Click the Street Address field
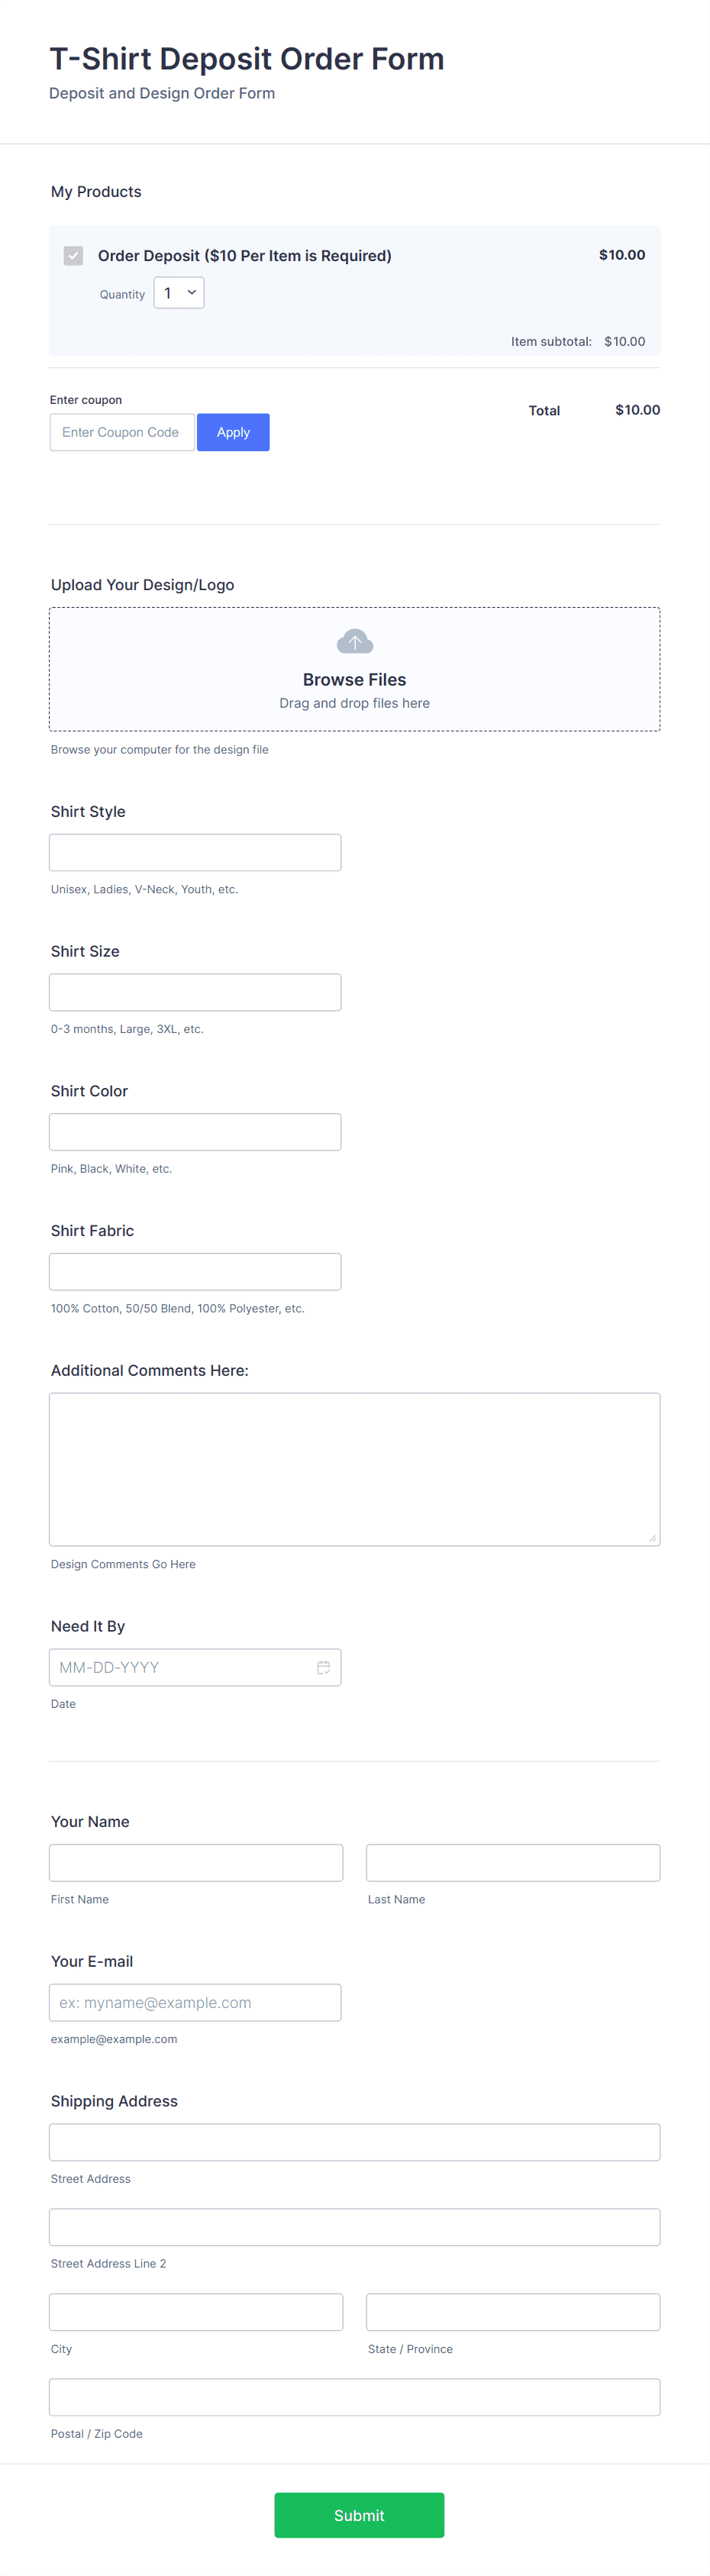Image resolution: width=710 pixels, height=2576 pixels. tap(354, 2141)
